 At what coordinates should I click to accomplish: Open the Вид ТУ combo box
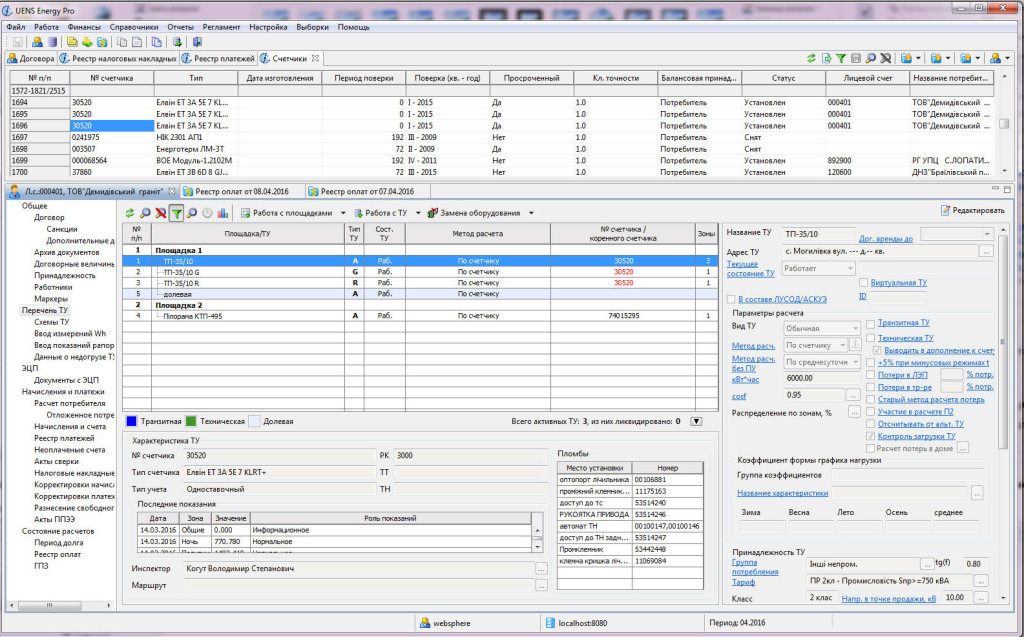click(x=821, y=328)
